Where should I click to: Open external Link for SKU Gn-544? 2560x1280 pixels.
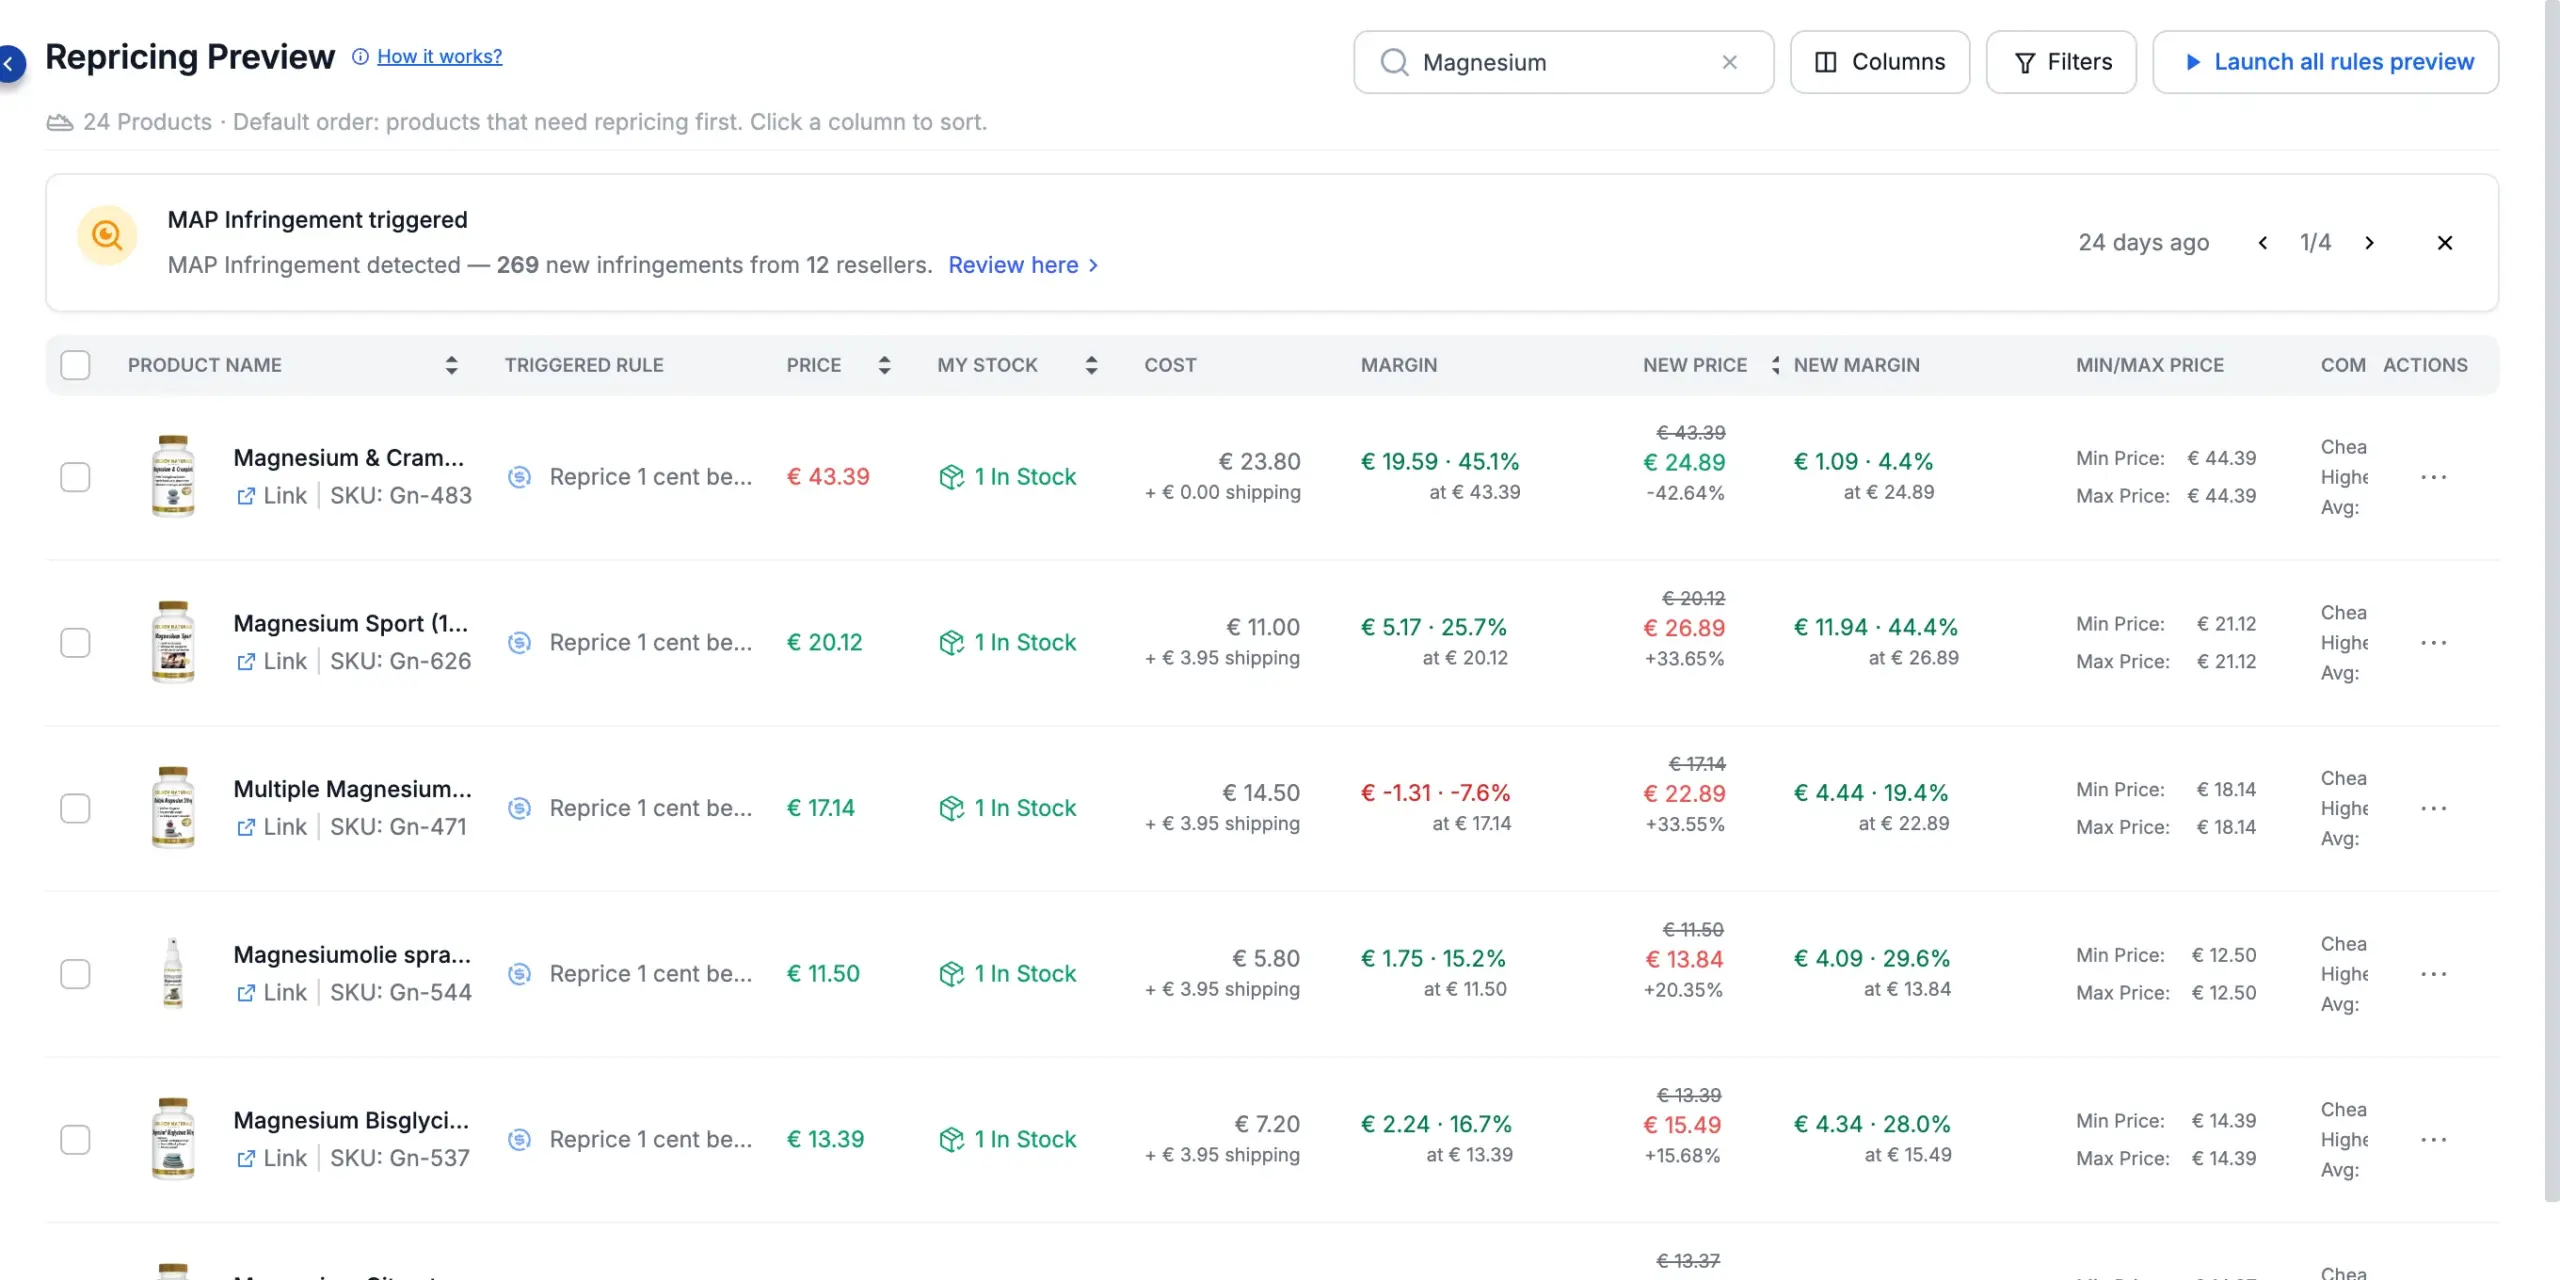271,992
